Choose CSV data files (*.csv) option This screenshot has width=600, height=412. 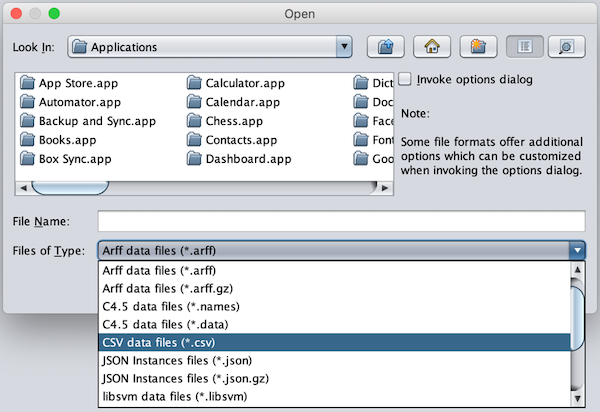point(334,342)
